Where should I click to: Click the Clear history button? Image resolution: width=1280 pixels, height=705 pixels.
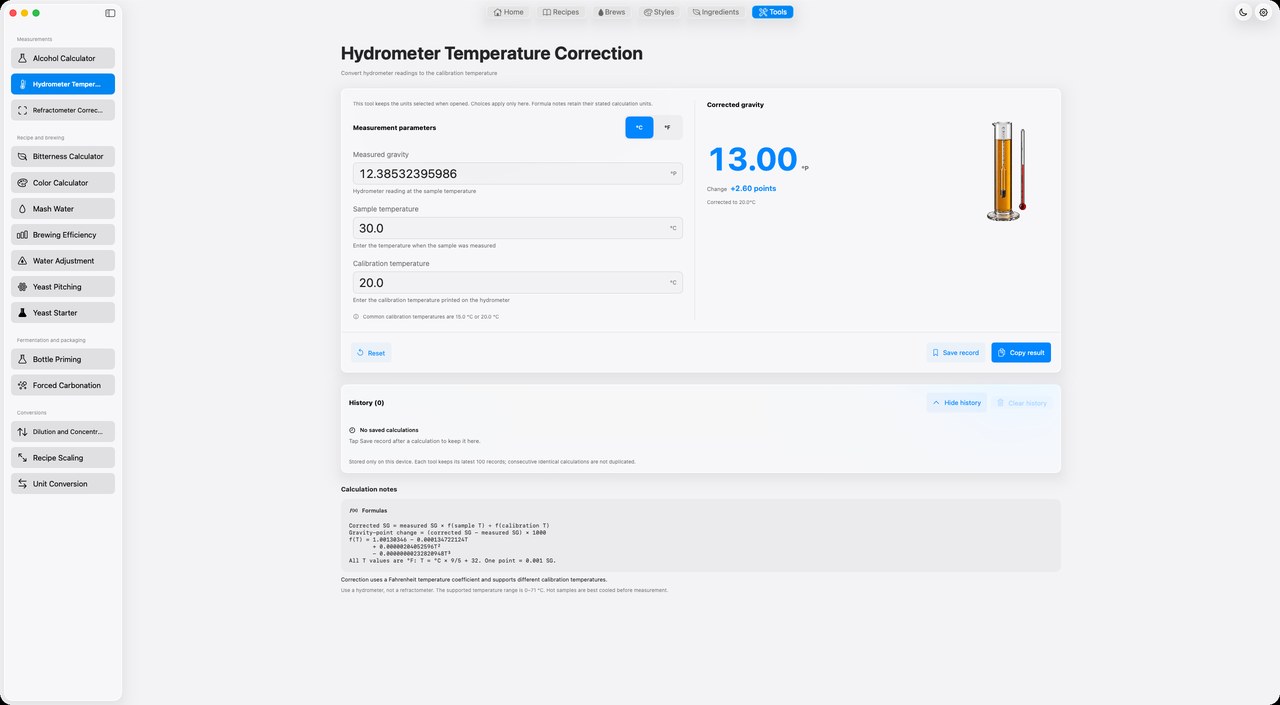tap(1022, 402)
